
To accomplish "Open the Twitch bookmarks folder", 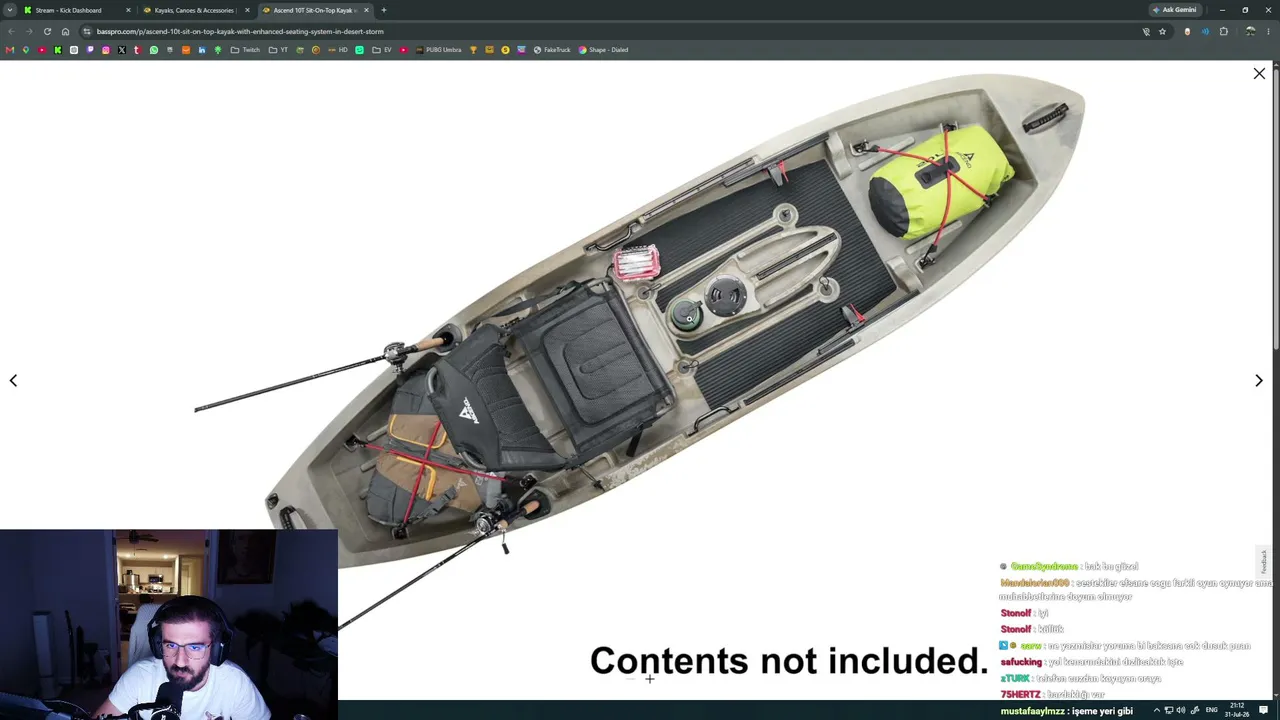I will pos(245,50).
